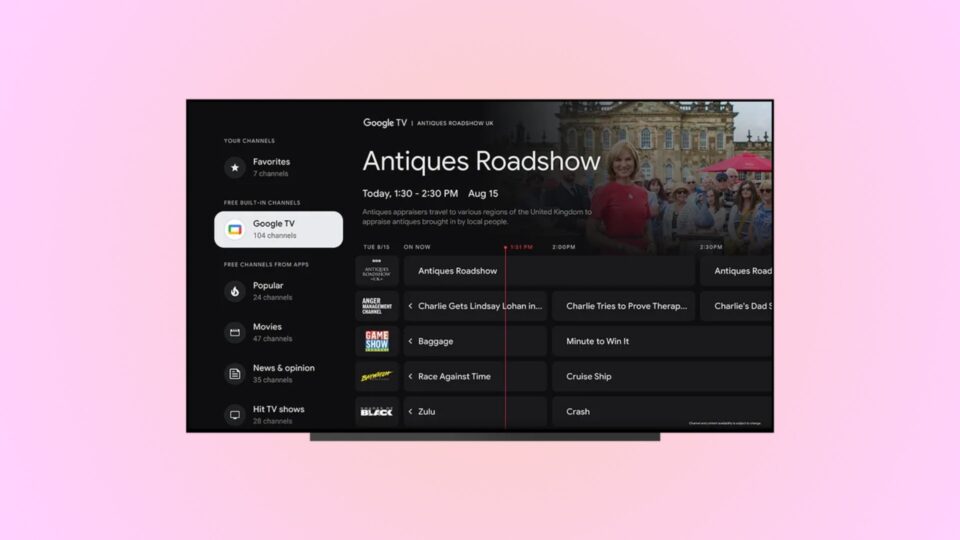960x540 pixels.
Task: Click the Google TV channels icon
Action: (235, 230)
